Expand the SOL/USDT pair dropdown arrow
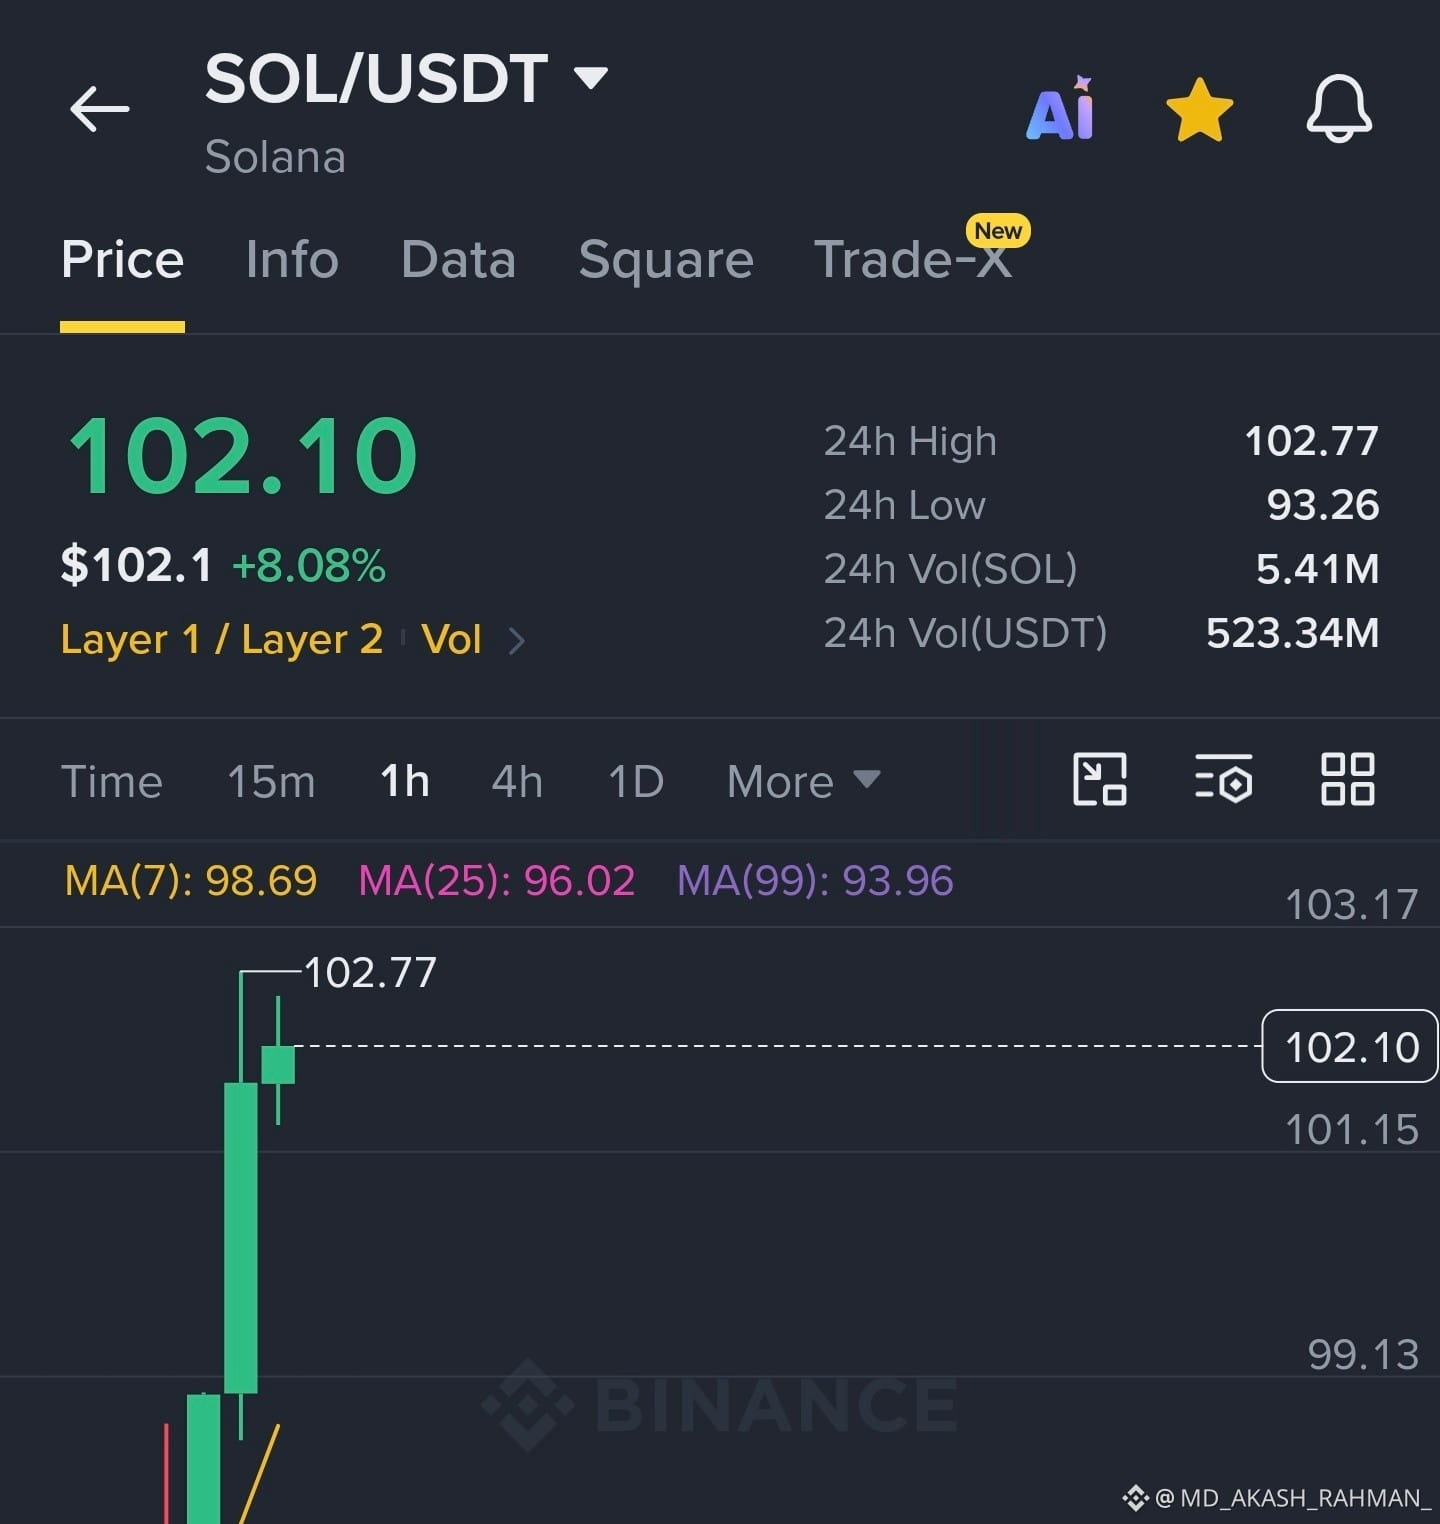1440x1524 pixels. [x=591, y=78]
